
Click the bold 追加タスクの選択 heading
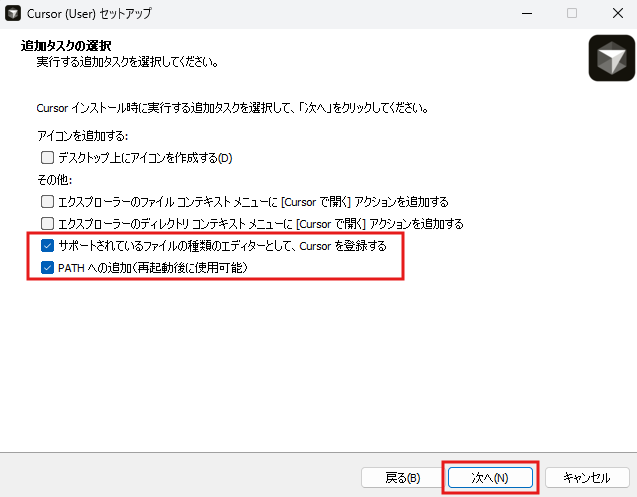tap(66, 46)
